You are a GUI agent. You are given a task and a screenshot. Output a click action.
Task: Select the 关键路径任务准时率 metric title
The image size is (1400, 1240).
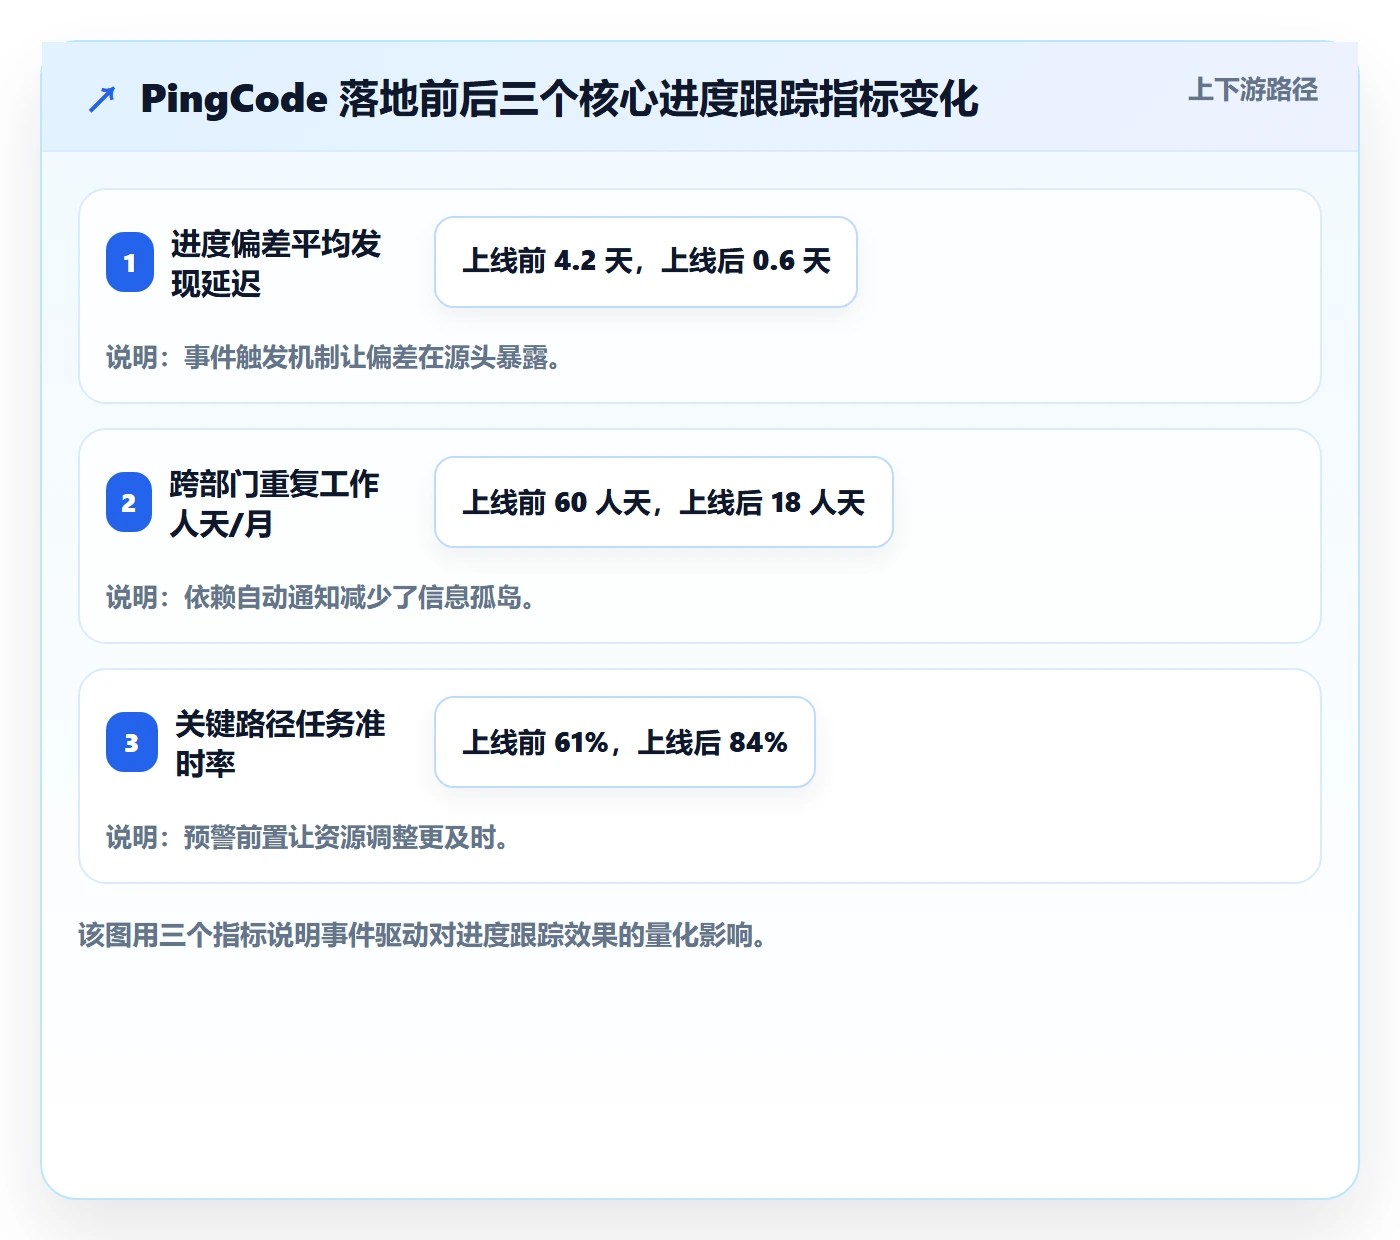[x=280, y=743]
